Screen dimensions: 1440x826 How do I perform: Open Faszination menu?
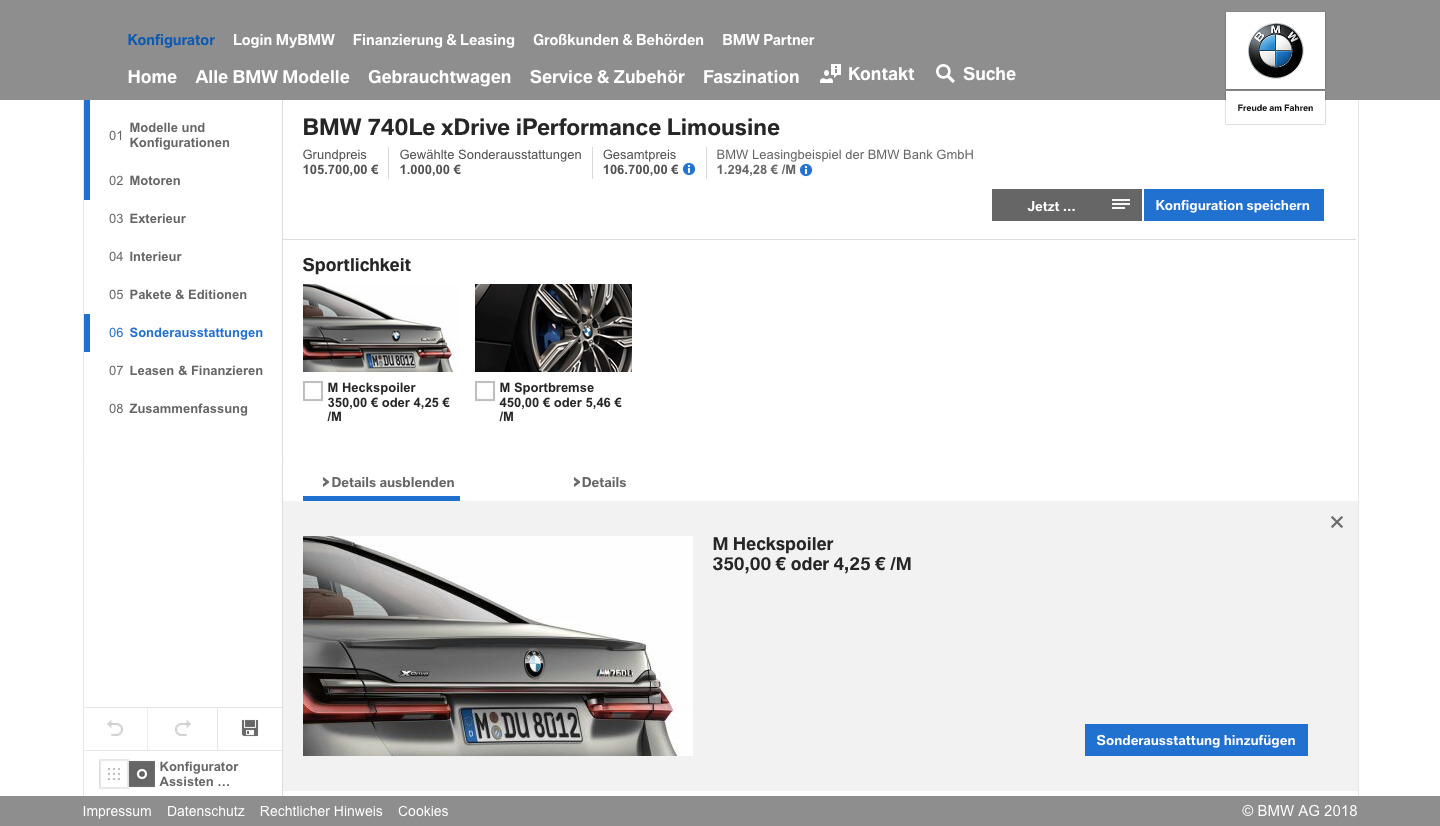tap(751, 77)
